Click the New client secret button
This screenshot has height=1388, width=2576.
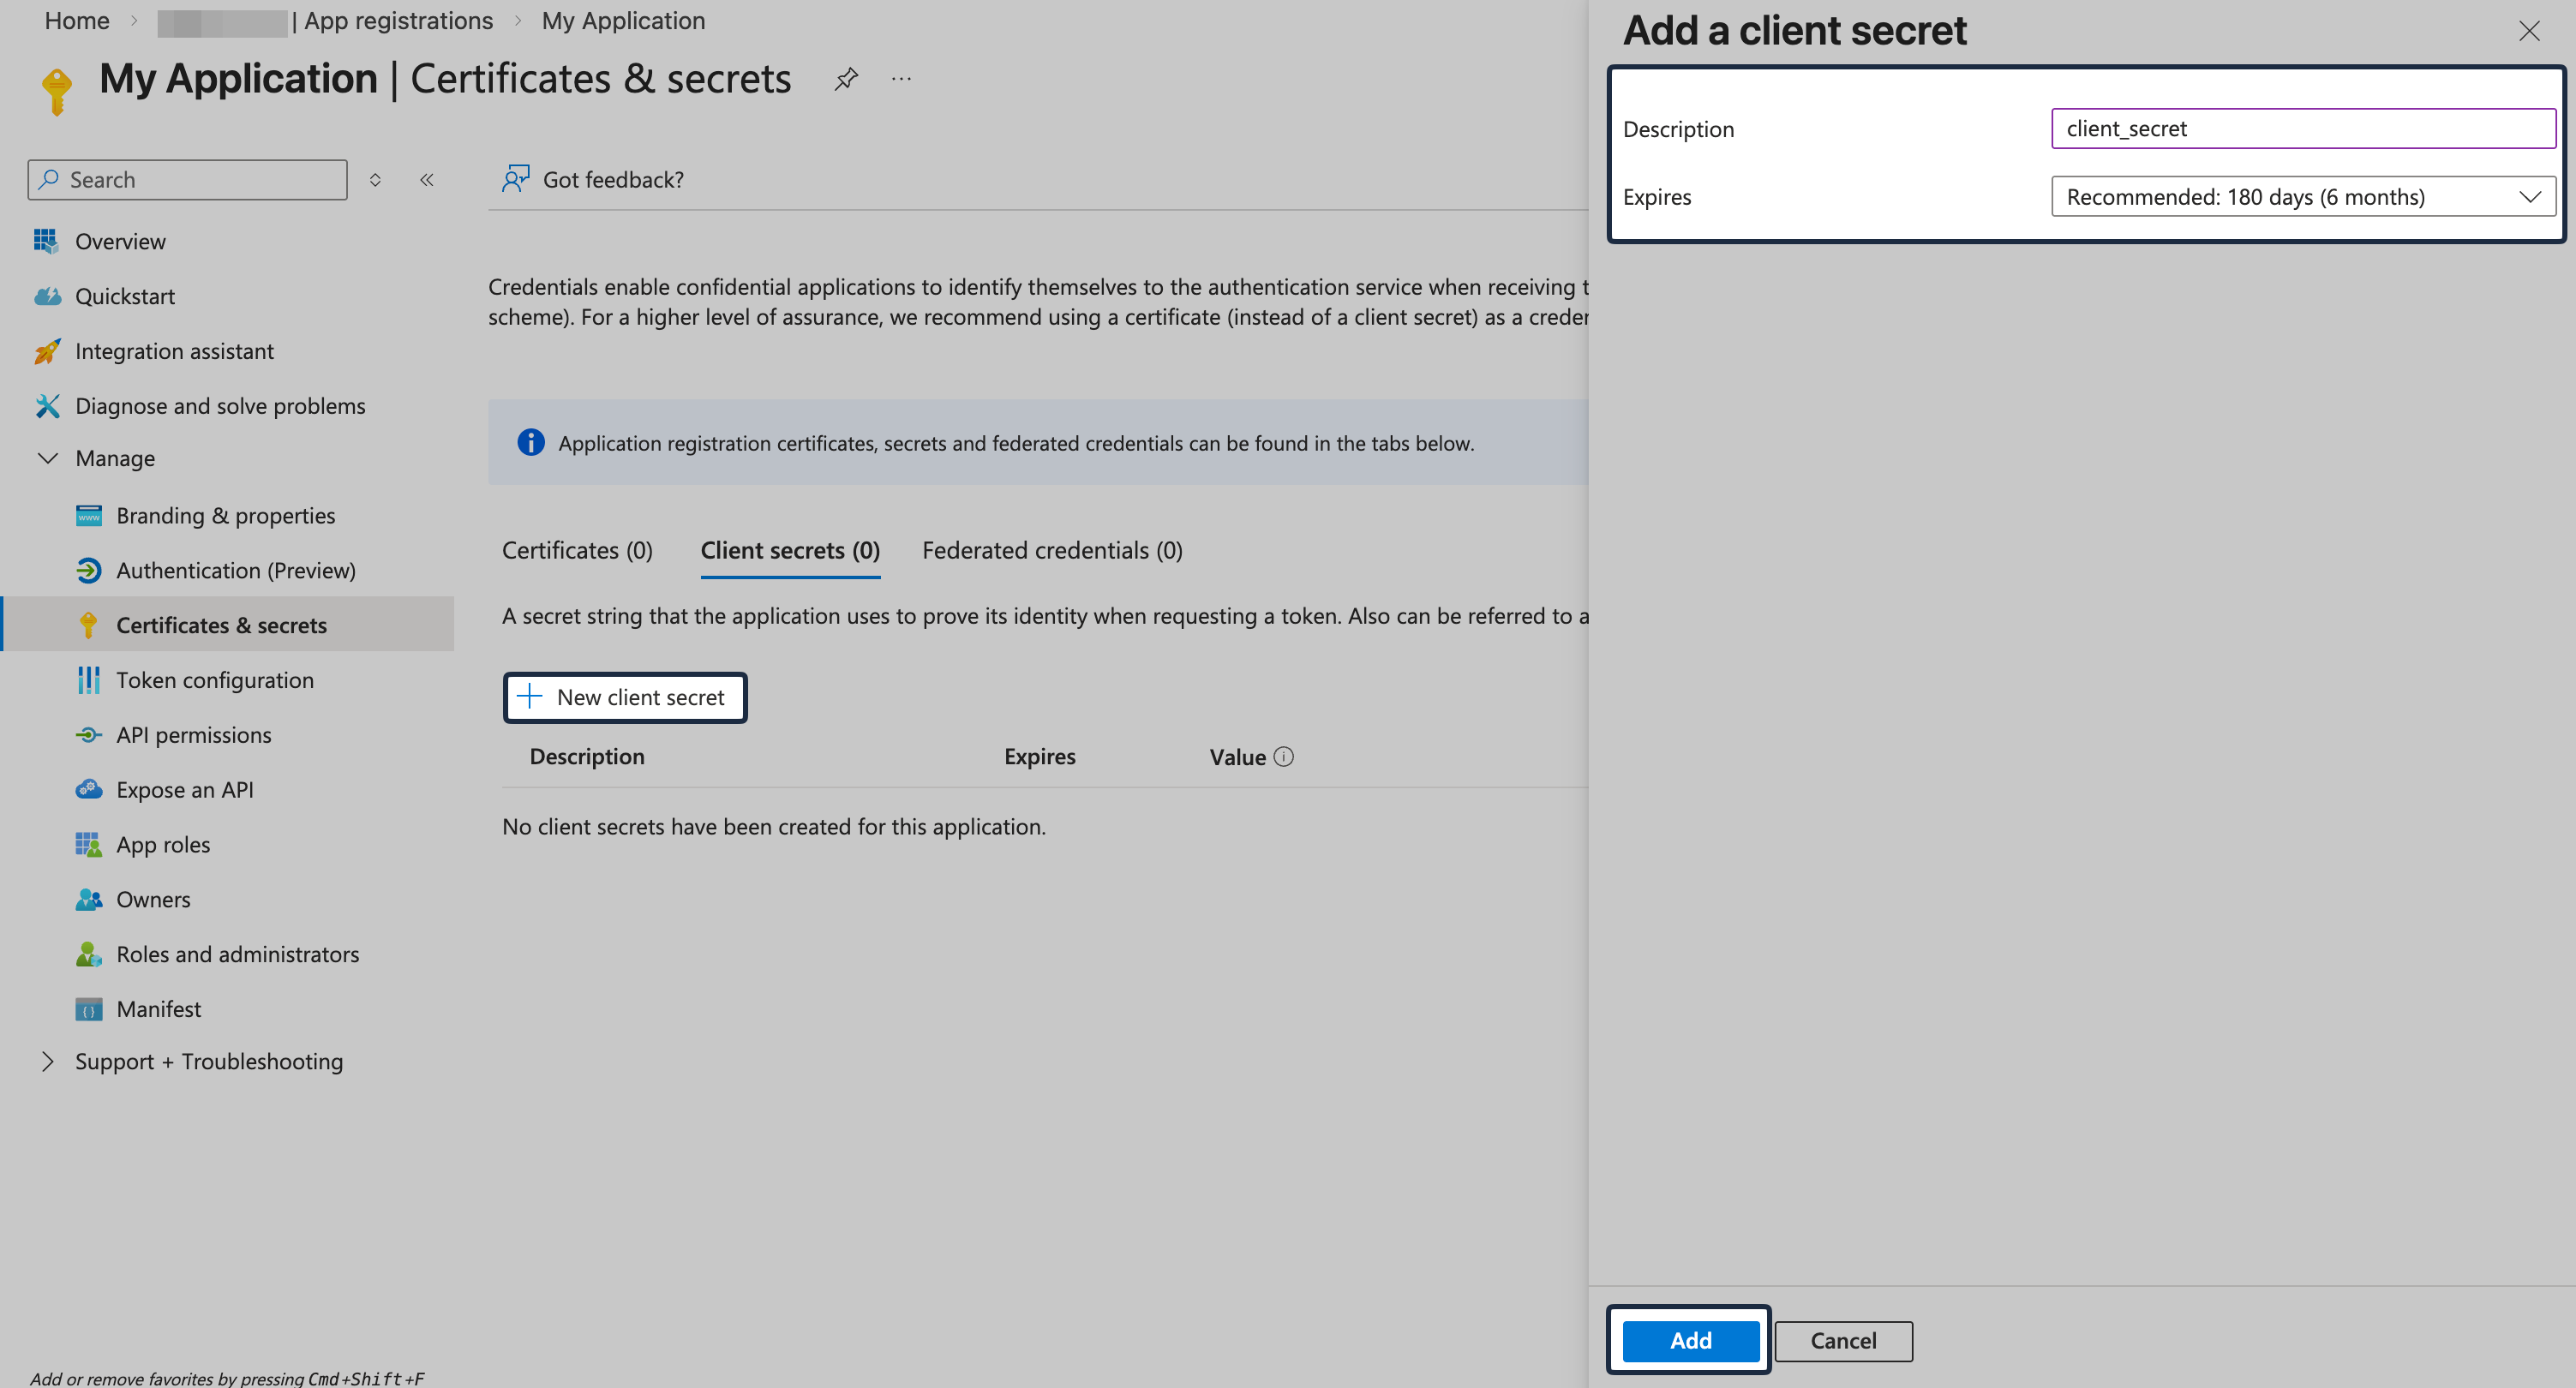[x=625, y=697]
